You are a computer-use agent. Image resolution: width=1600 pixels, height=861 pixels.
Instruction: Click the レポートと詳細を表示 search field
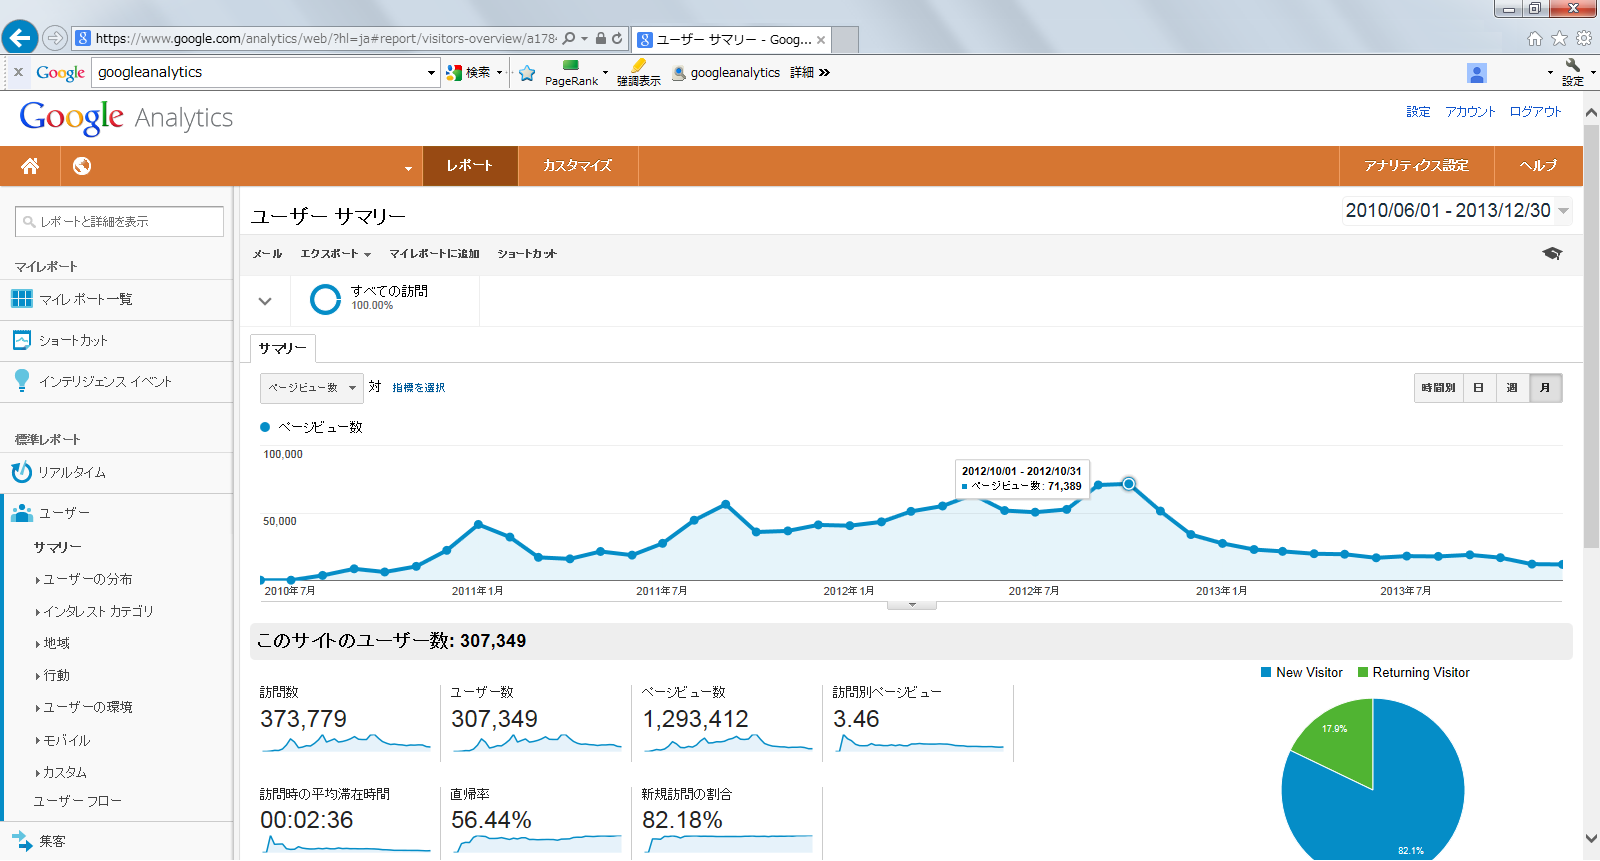pos(119,222)
